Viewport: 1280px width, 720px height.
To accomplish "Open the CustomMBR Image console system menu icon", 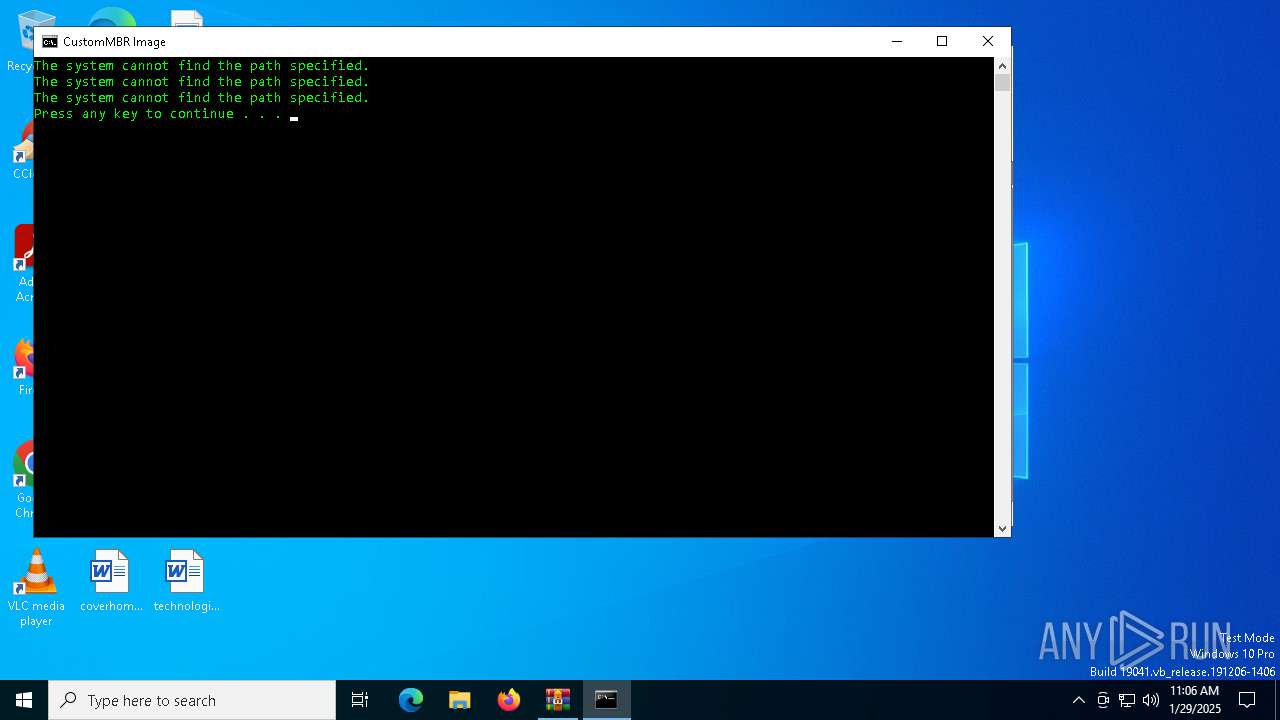I will [50, 42].
